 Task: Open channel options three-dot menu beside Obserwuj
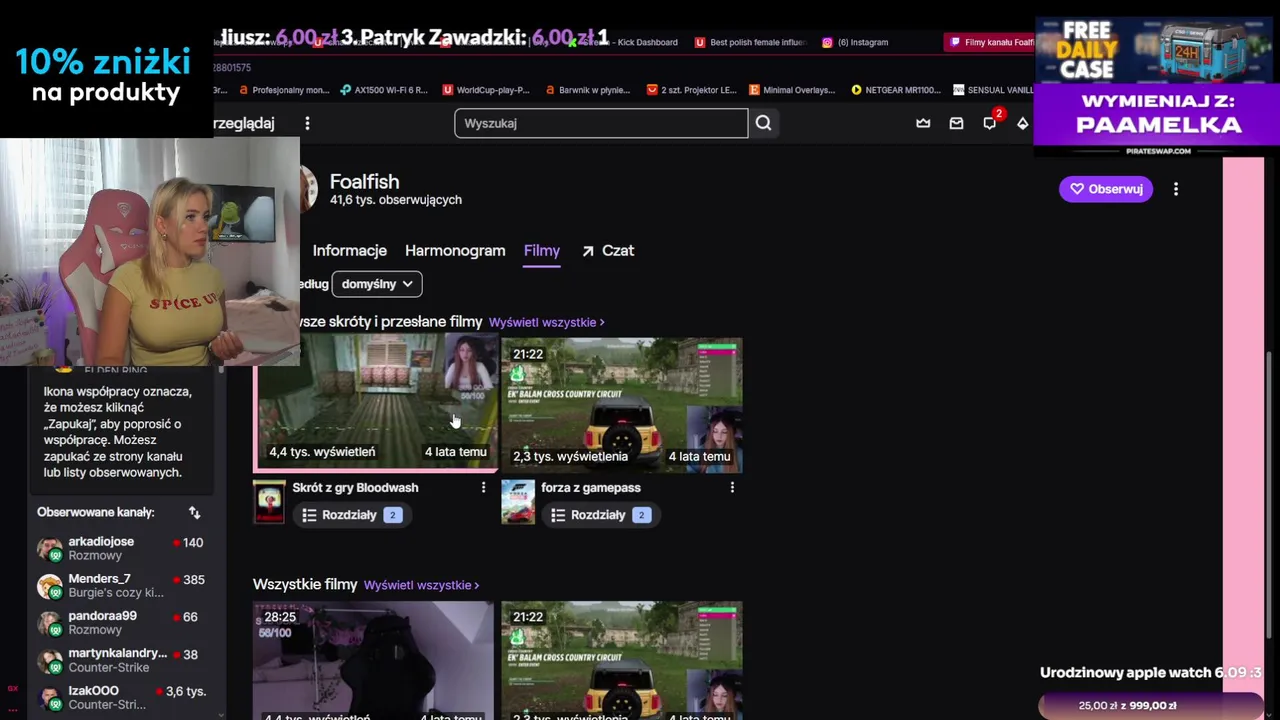pyautogui.click(x=1176, y=189)
